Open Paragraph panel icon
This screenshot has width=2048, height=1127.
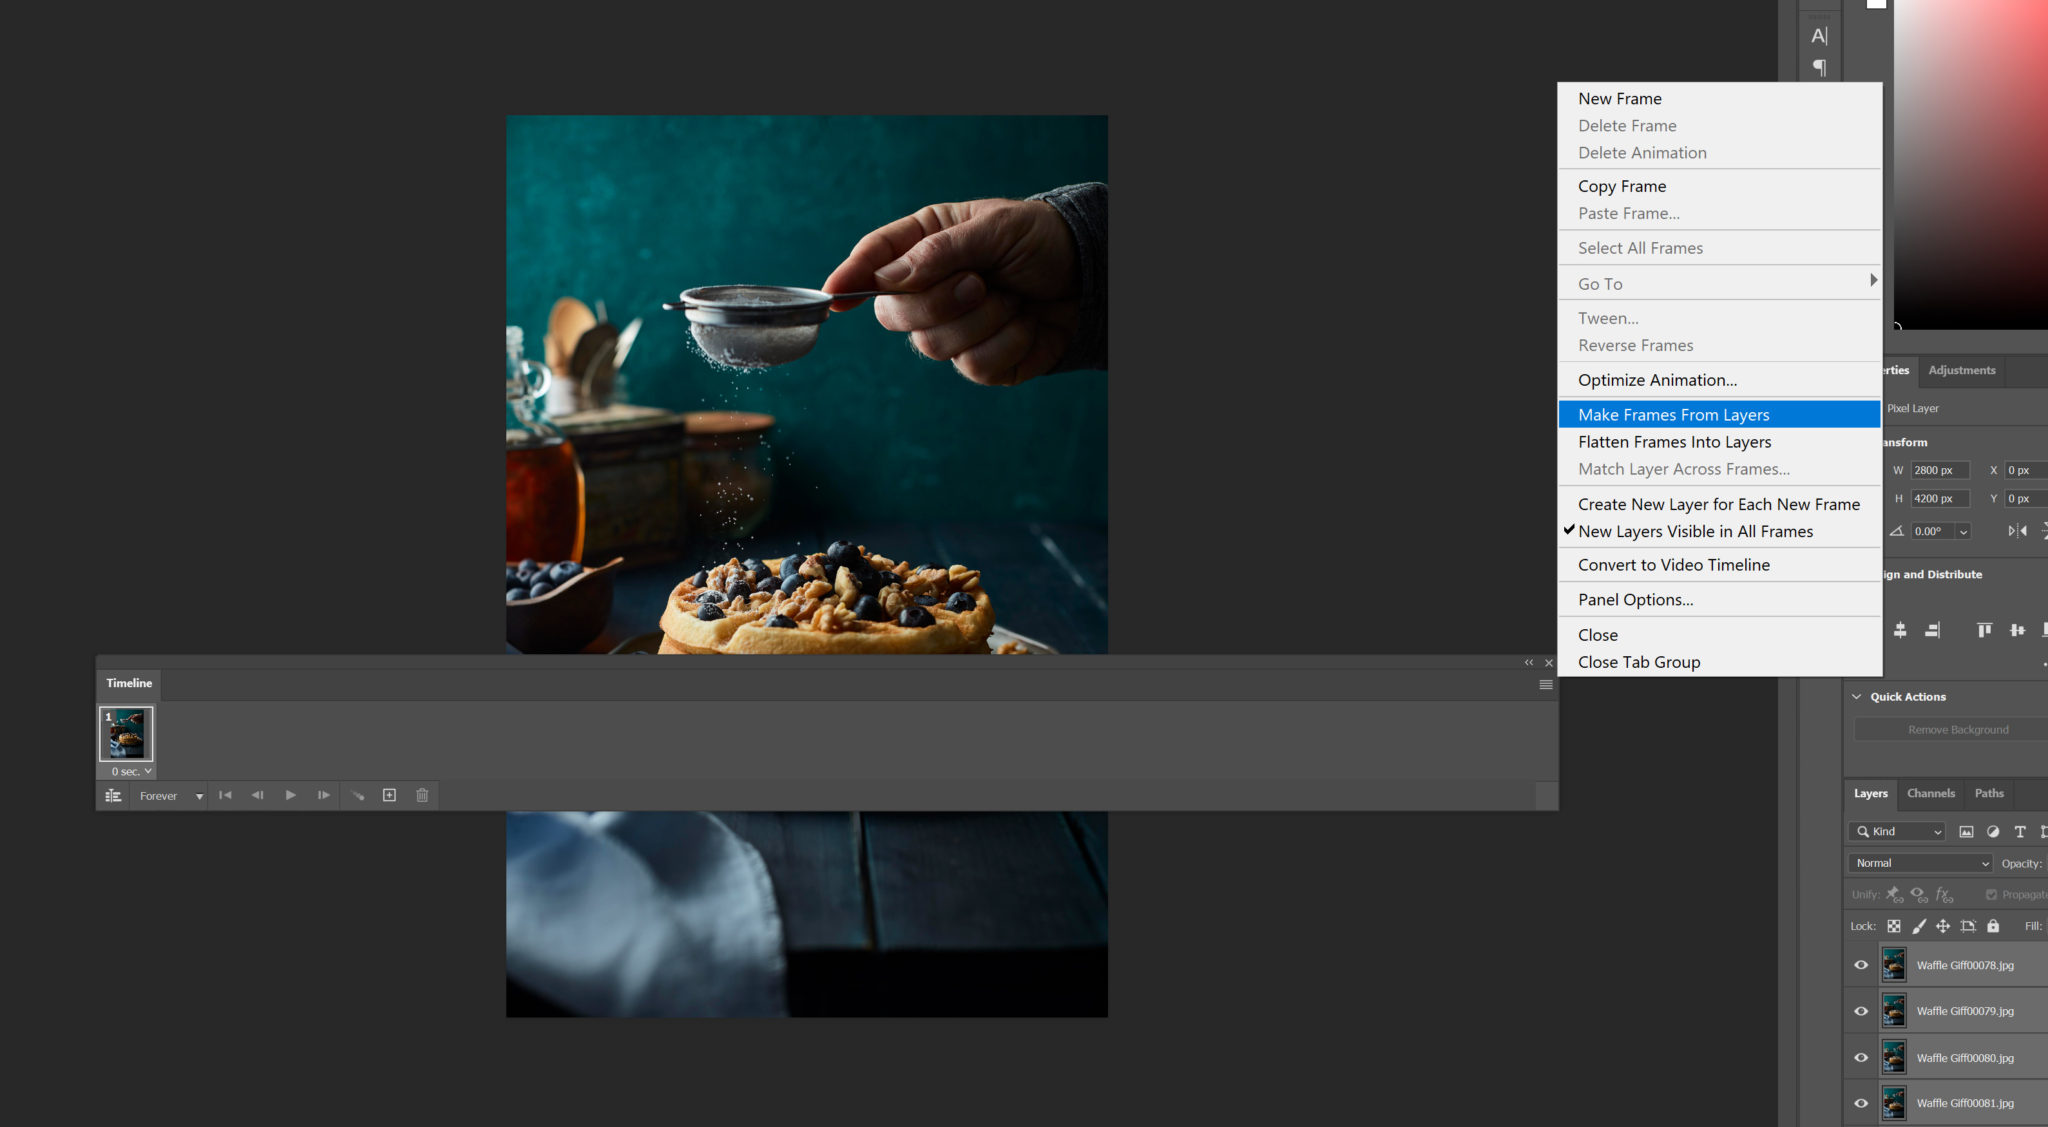(x=1819, y=68)
